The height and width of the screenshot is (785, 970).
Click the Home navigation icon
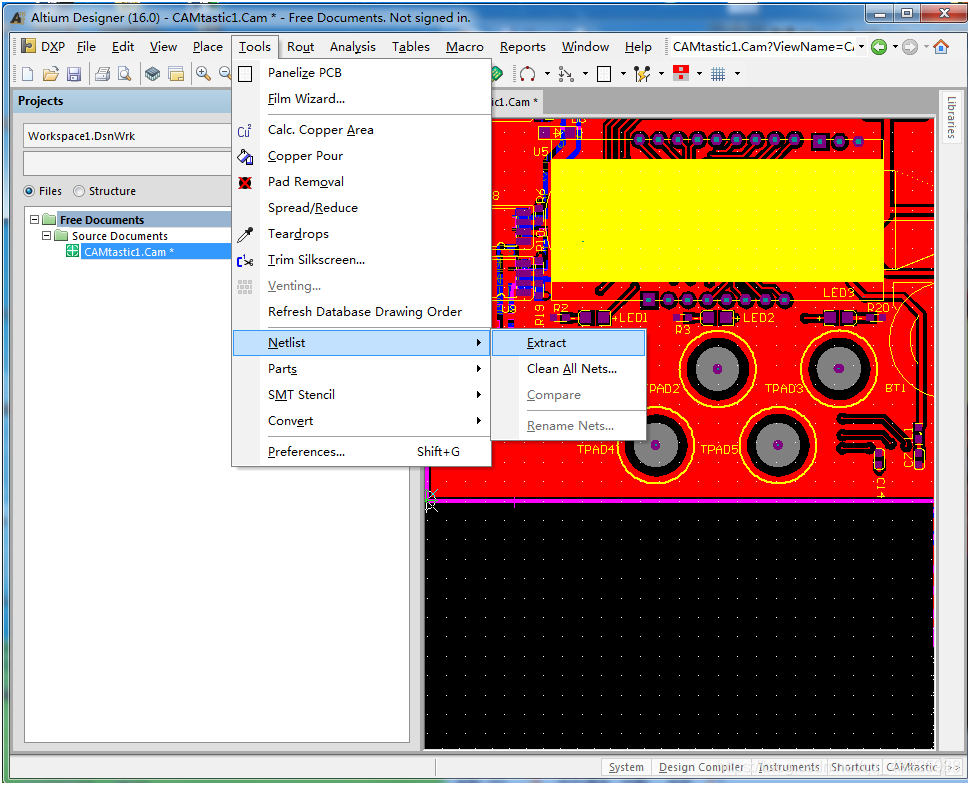[x=940, y=47]
